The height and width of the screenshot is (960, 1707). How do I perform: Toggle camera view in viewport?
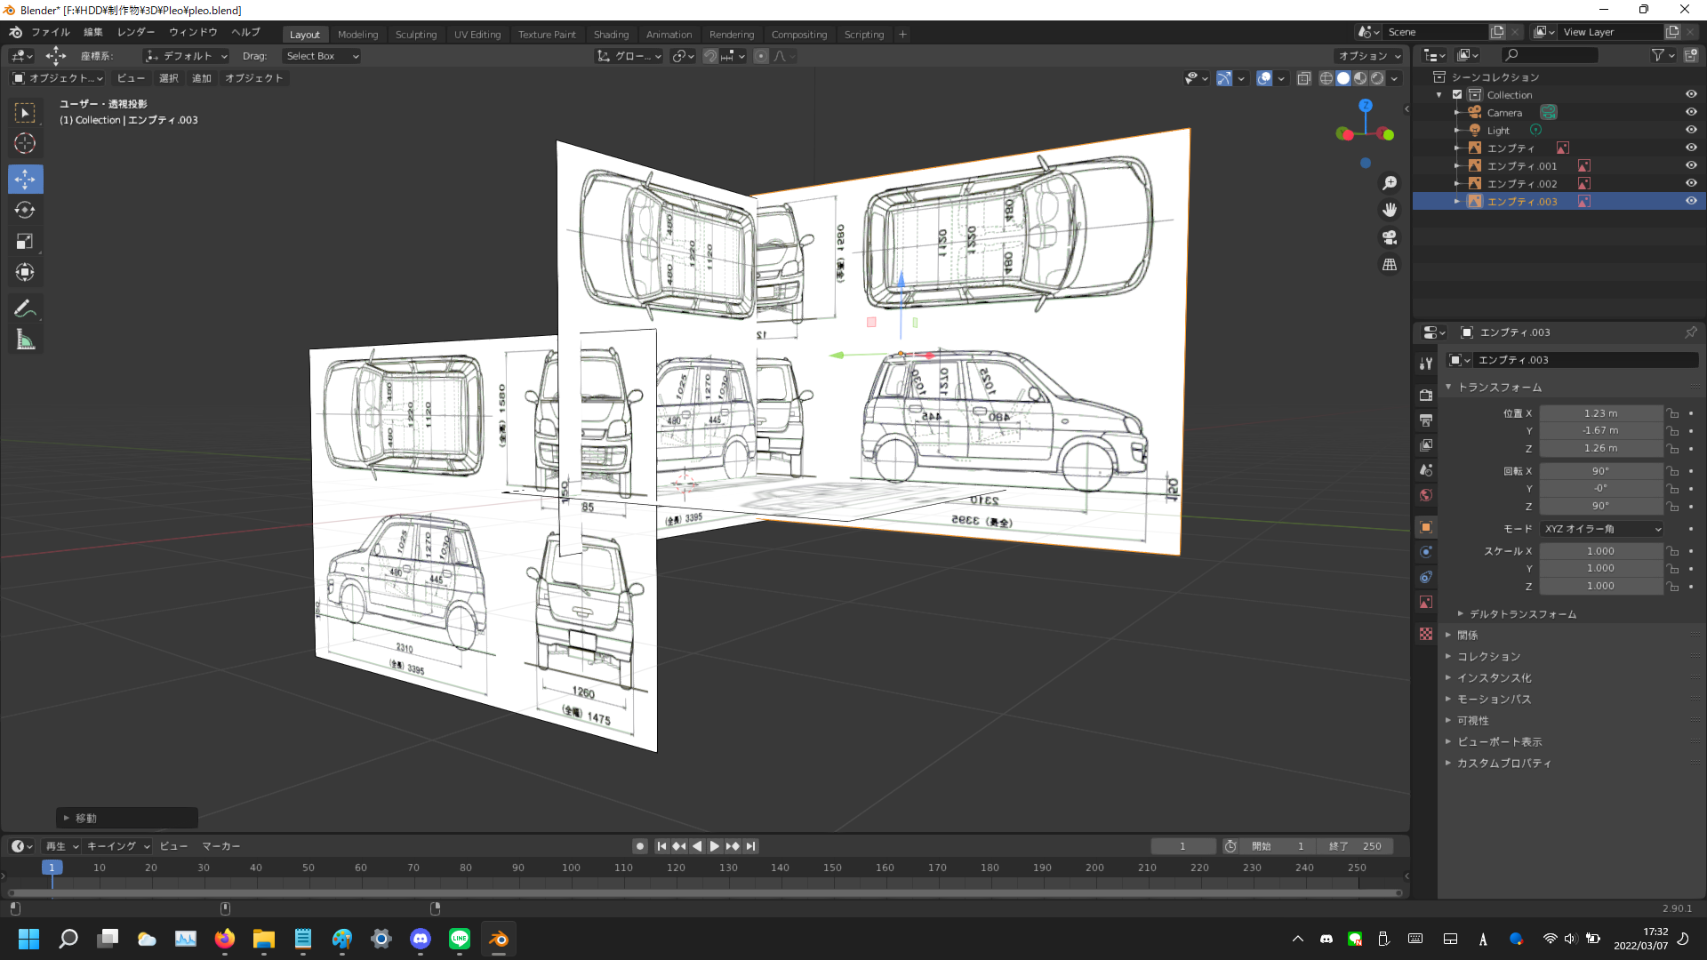pos(1389,237)
